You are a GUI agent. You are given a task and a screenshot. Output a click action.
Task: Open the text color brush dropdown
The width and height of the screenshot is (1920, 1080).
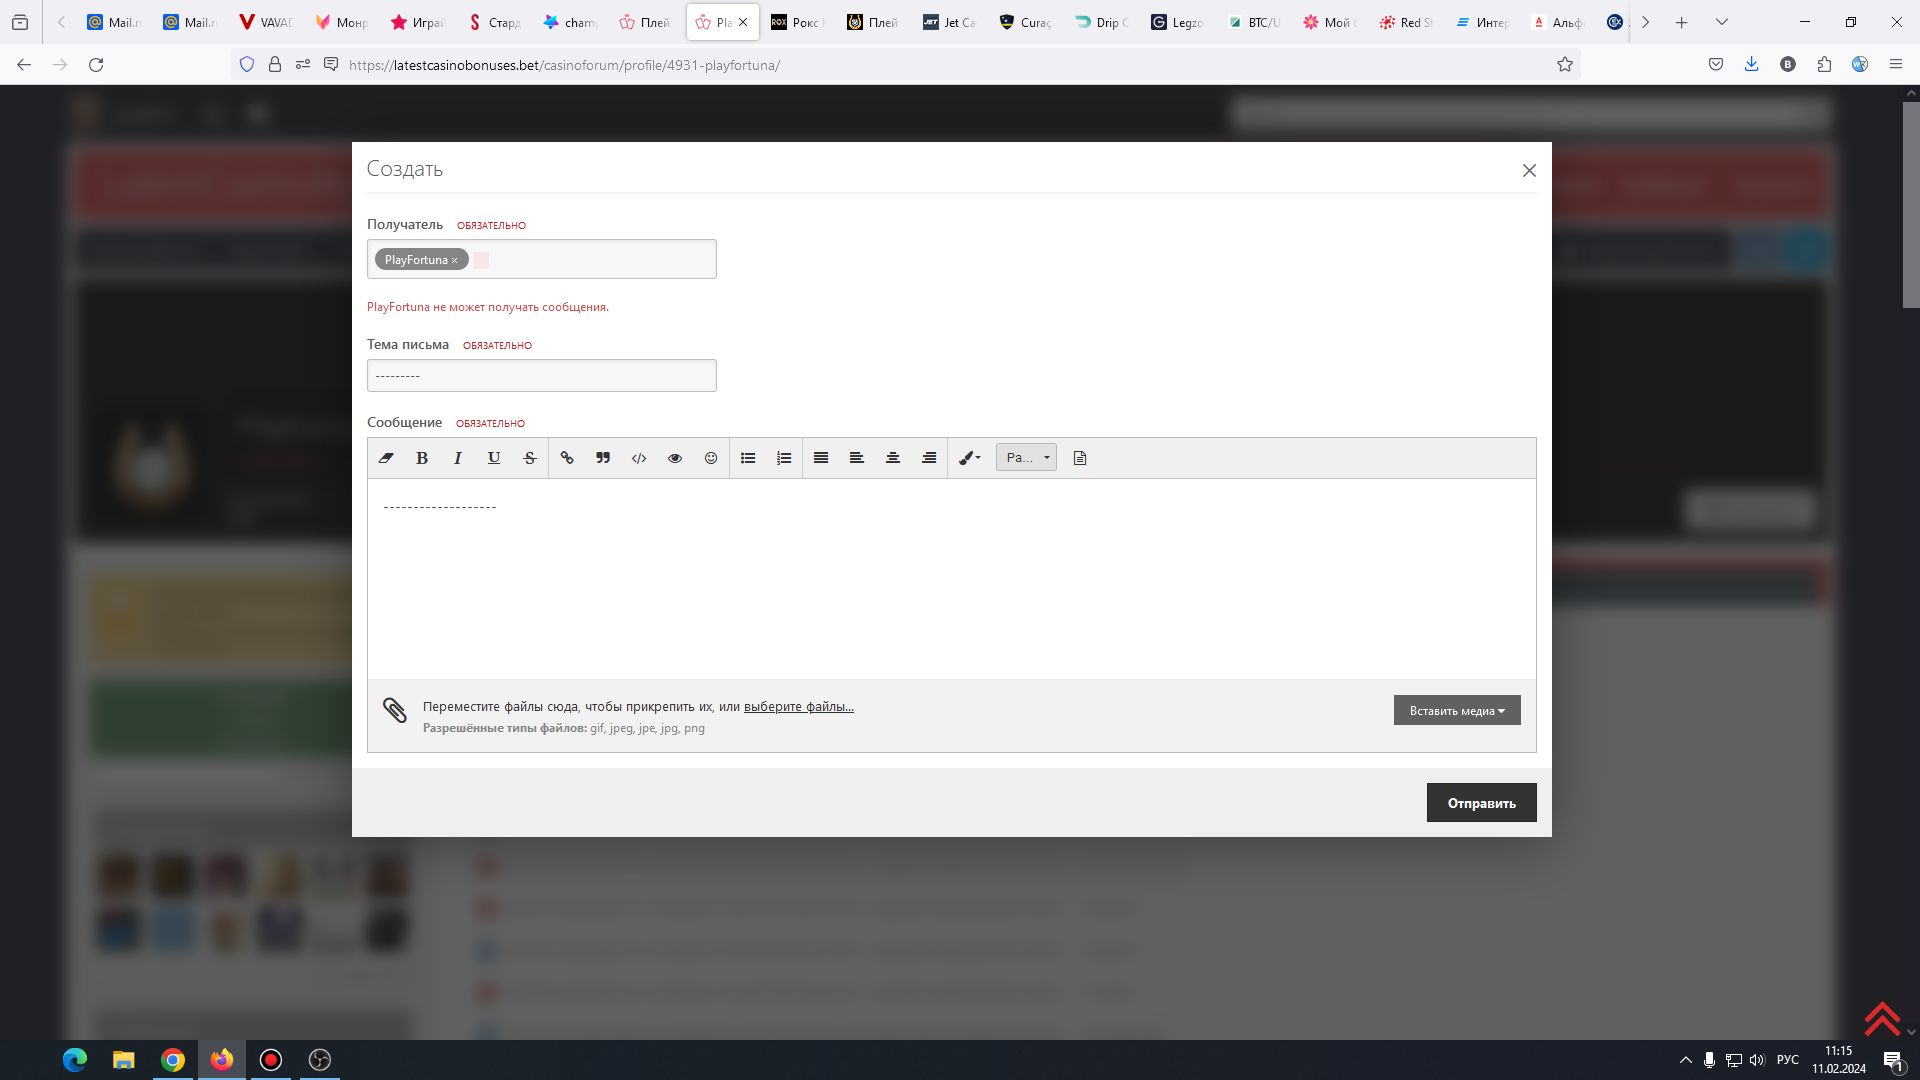[970, 458]
